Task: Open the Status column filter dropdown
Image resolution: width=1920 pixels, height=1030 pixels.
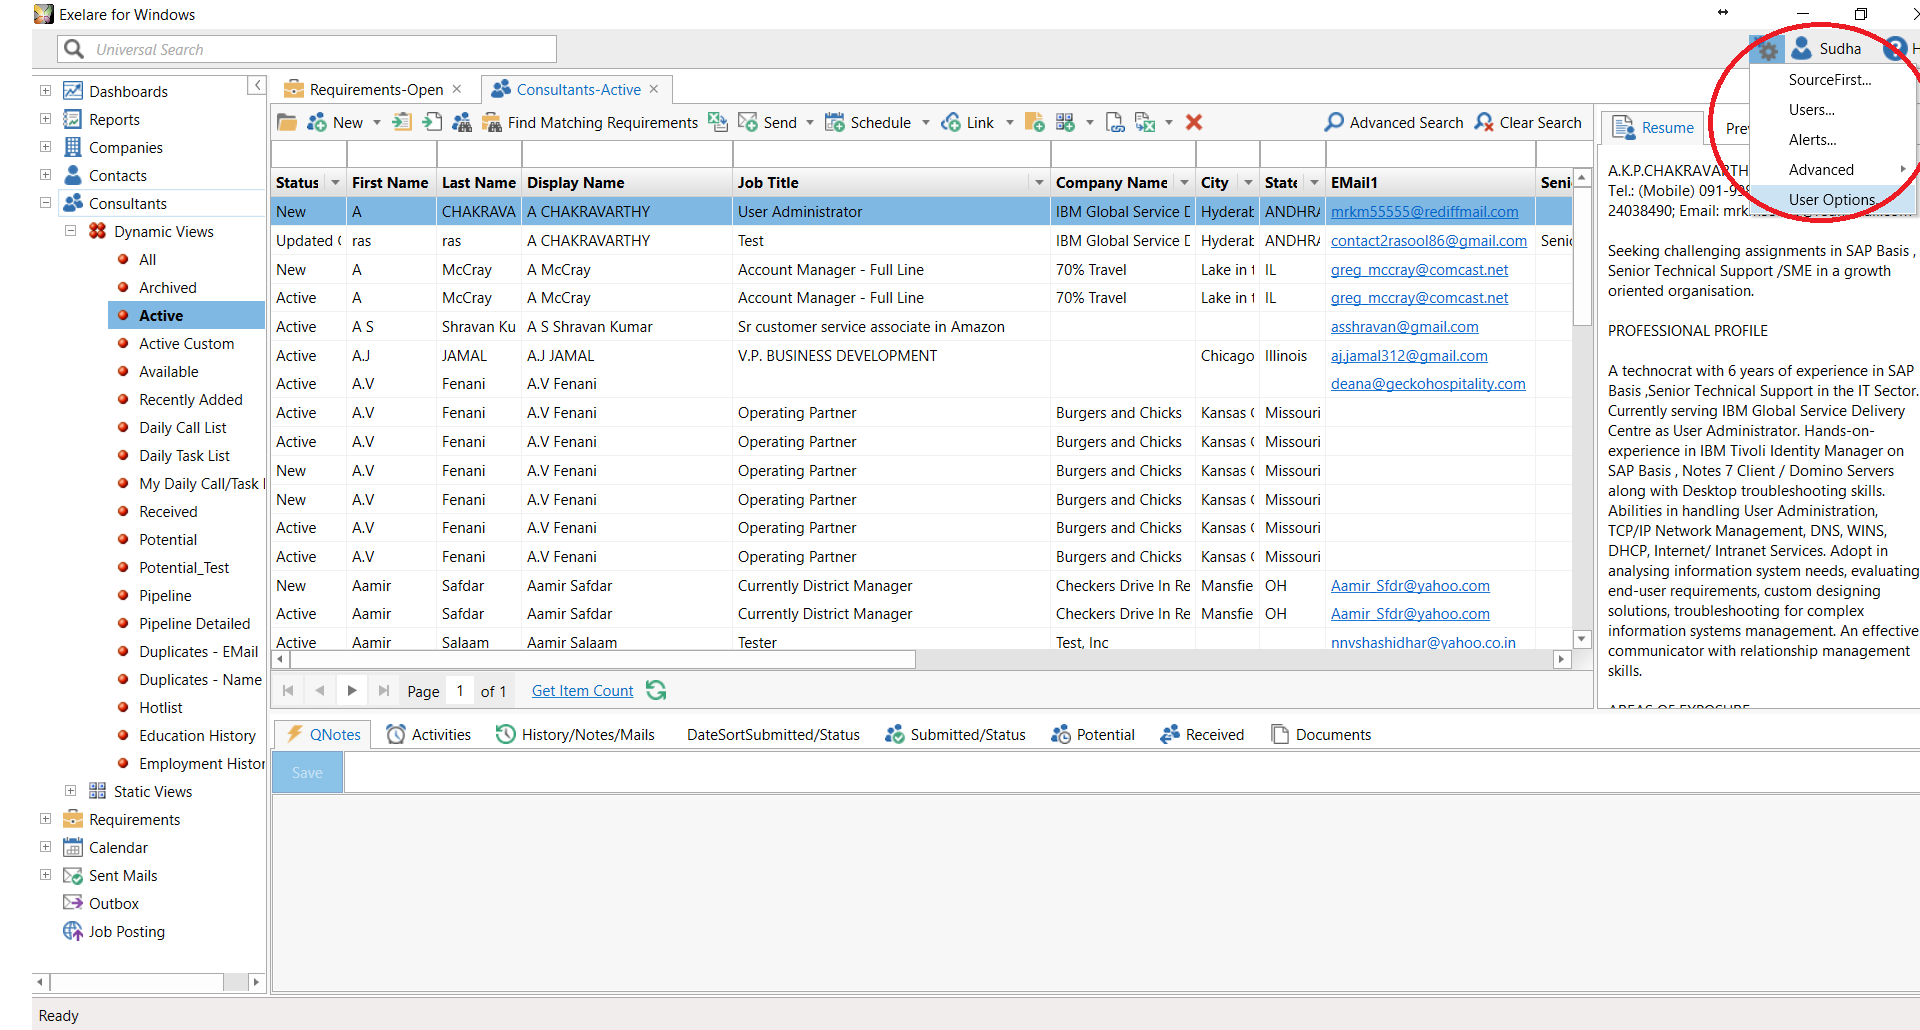Action: pos(335,183)
